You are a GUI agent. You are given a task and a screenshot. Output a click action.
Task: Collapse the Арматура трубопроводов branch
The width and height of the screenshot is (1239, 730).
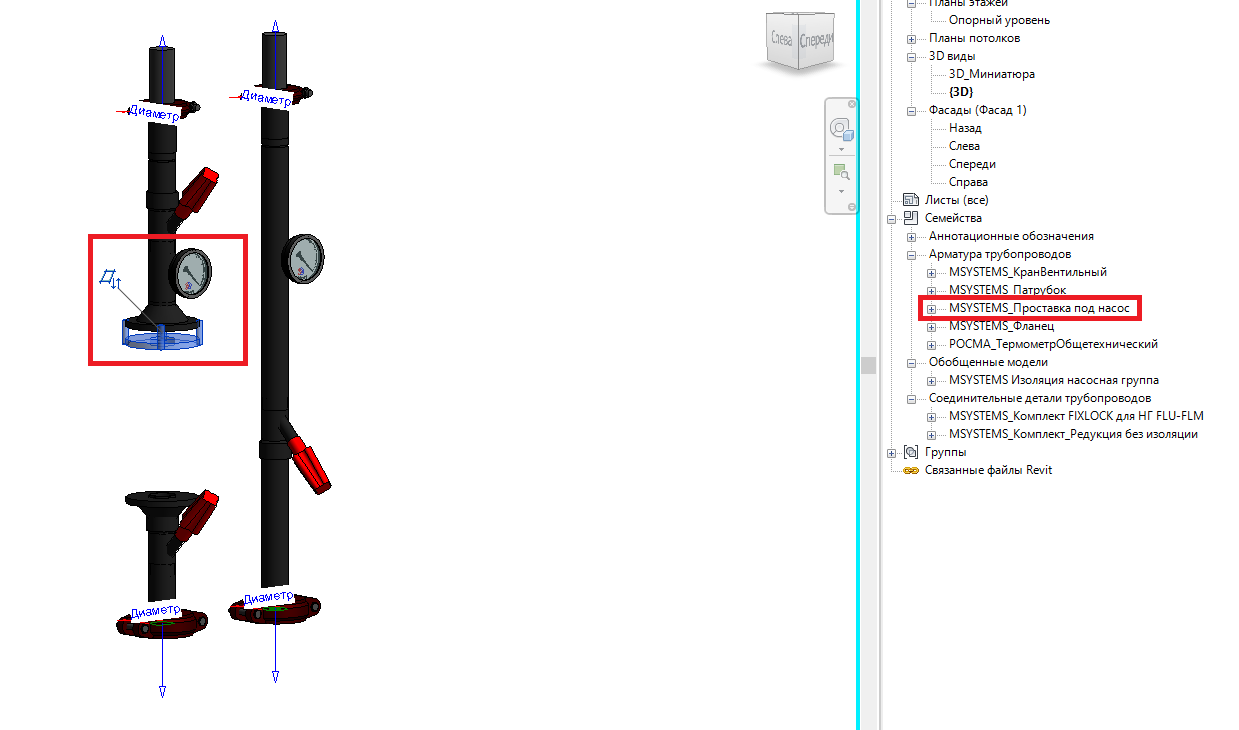coord(911,255)
